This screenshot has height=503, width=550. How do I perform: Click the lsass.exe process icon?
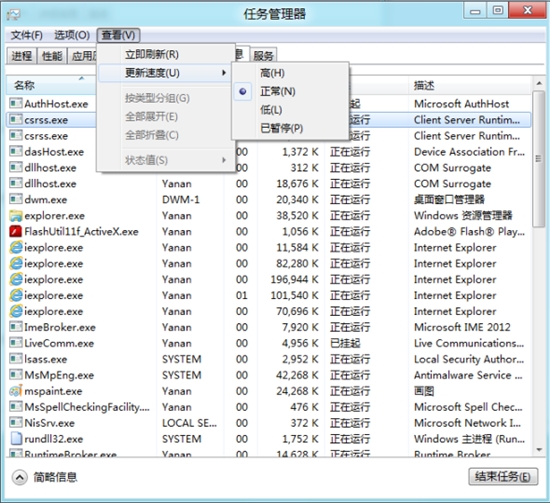(x=15, y=359)
